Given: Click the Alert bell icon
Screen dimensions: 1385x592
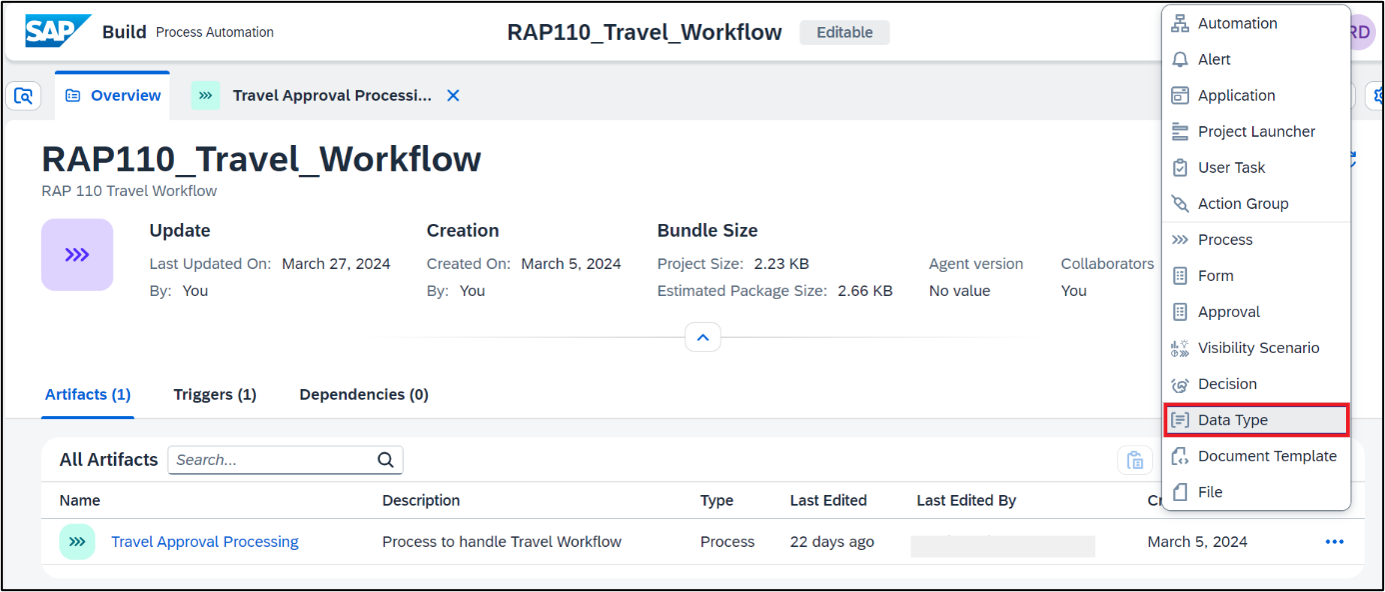Looking at the screenshot, I should (x=1180, y=59).
